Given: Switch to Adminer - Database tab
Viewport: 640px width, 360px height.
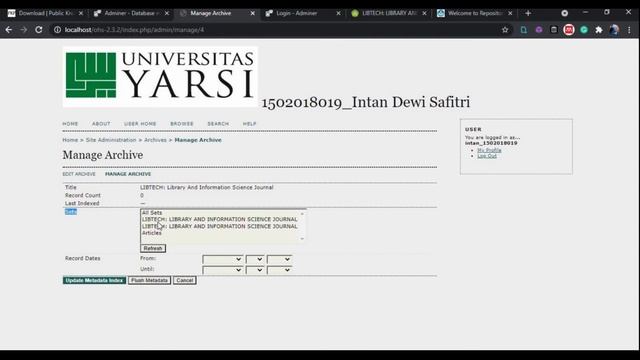Looking at the screenshot, I should point(131,13).
